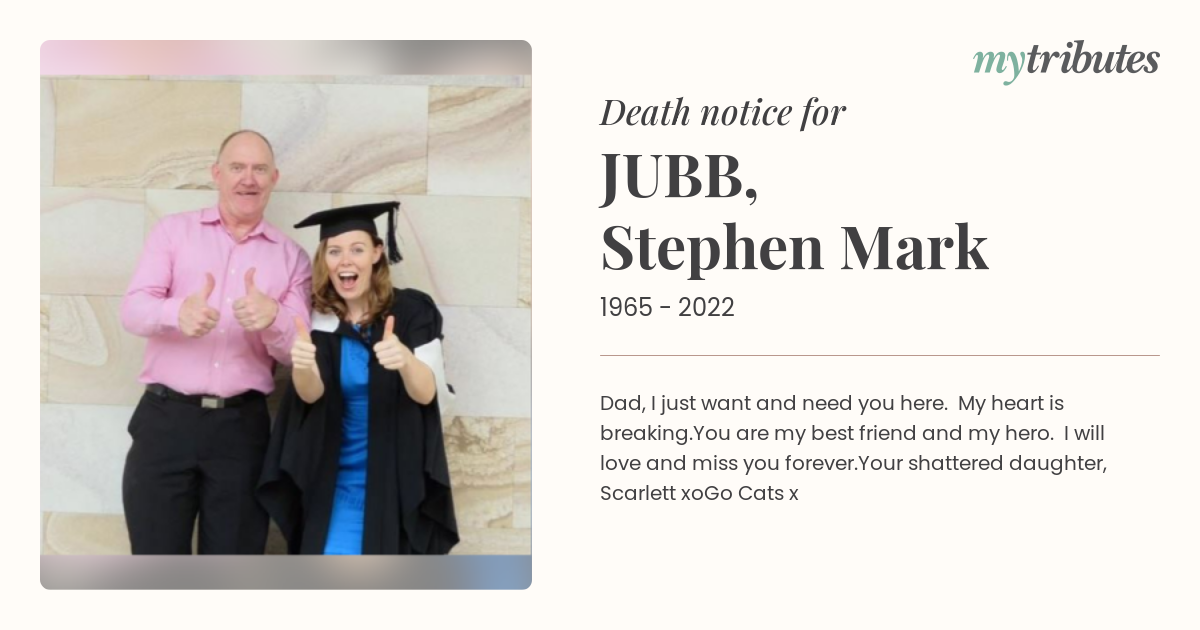Click the green "my" part of logo
The width and height of the screenshot is (1200, 630).
(998, 65)
